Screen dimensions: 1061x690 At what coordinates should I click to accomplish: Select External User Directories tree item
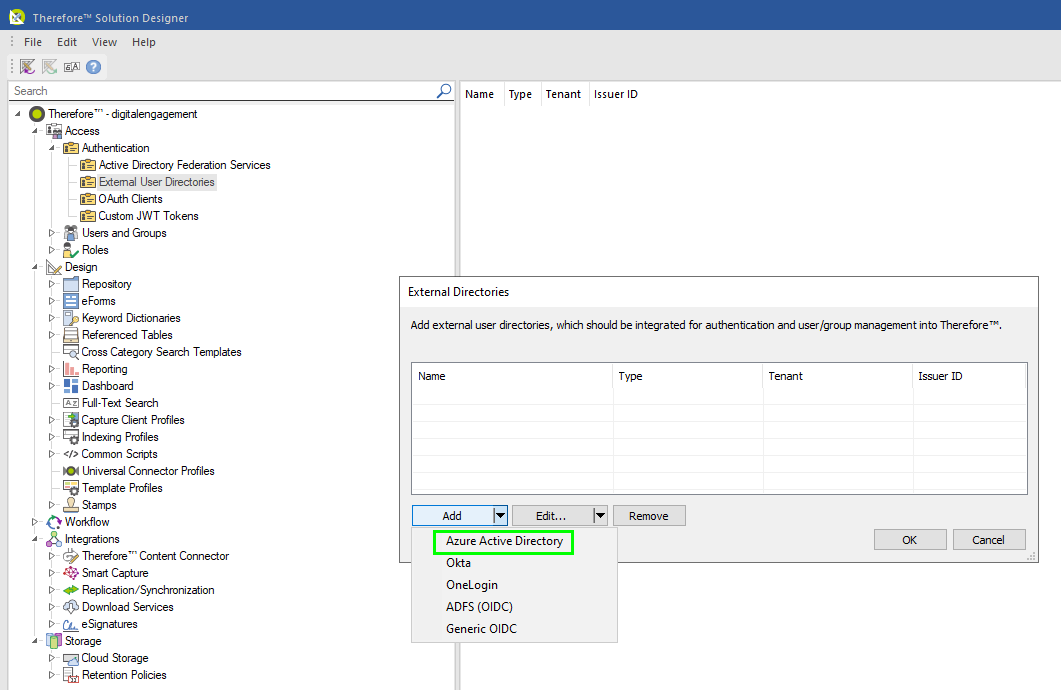156,182
